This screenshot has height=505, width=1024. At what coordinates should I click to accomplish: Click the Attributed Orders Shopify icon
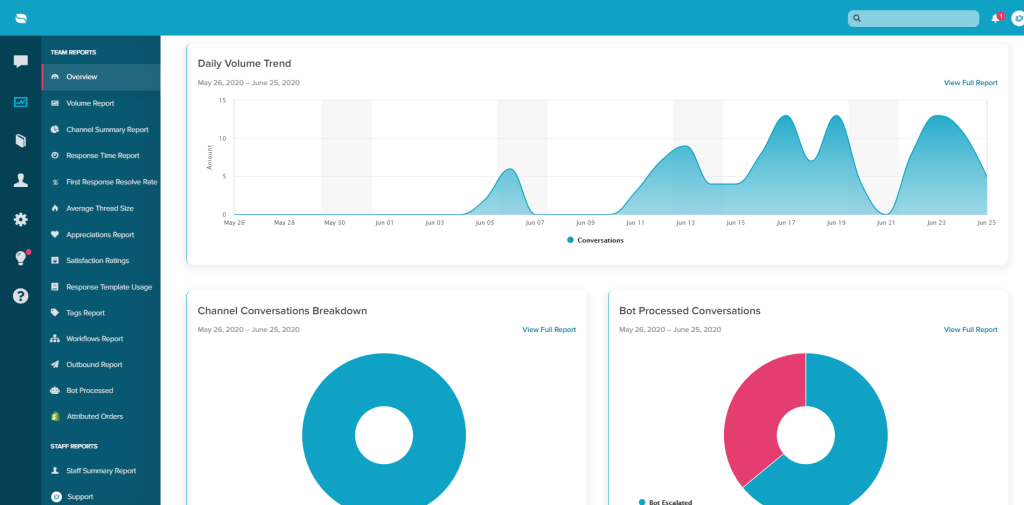[55, 416]
